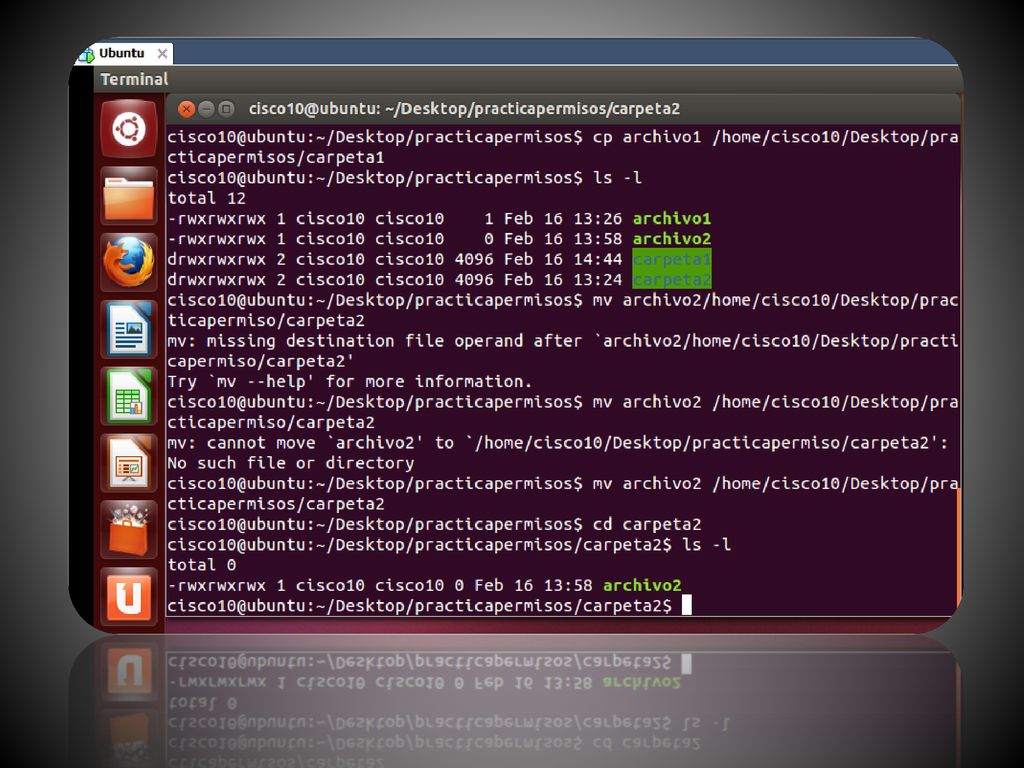Maximize the terminal window
Screen dimensions: 1024x768
[226, 109]
